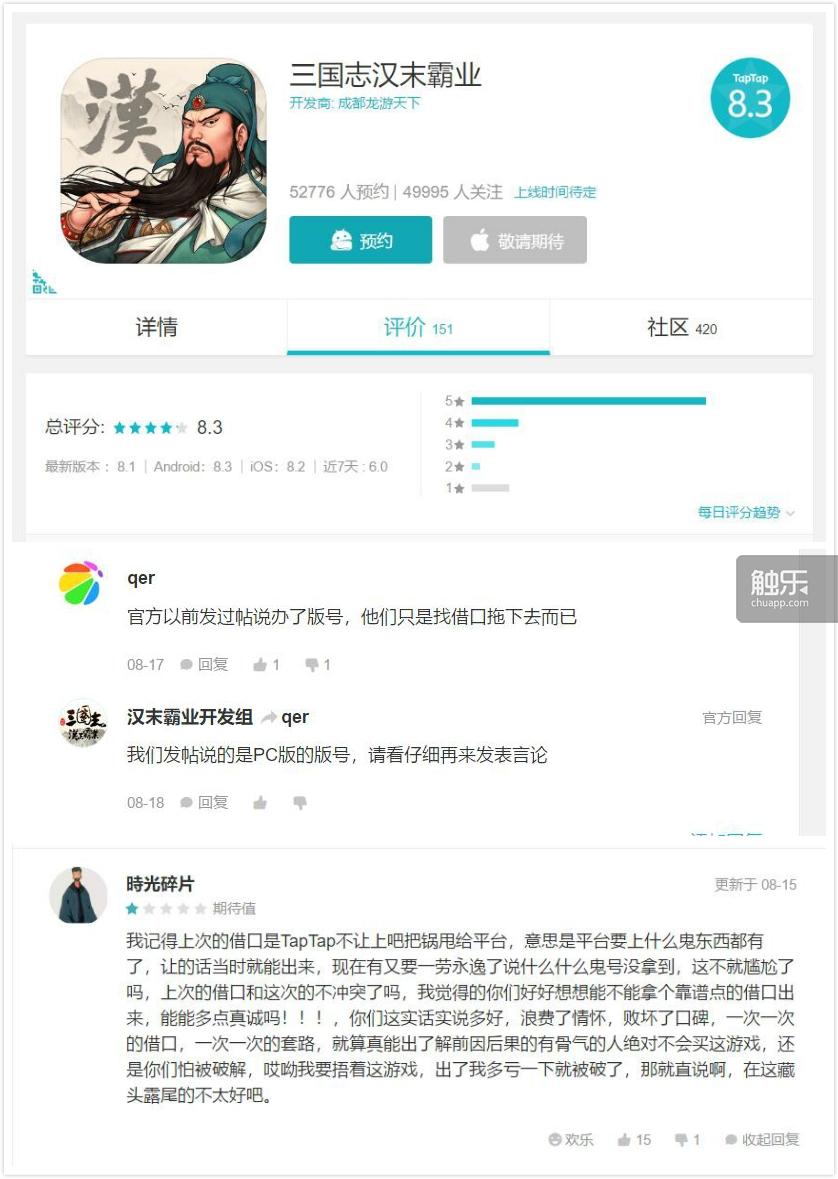This screenshot has width=838, height=1179.
Task: Switch to the 社区 420 tab
Action: pyautogui.click(x=682, y=327)
